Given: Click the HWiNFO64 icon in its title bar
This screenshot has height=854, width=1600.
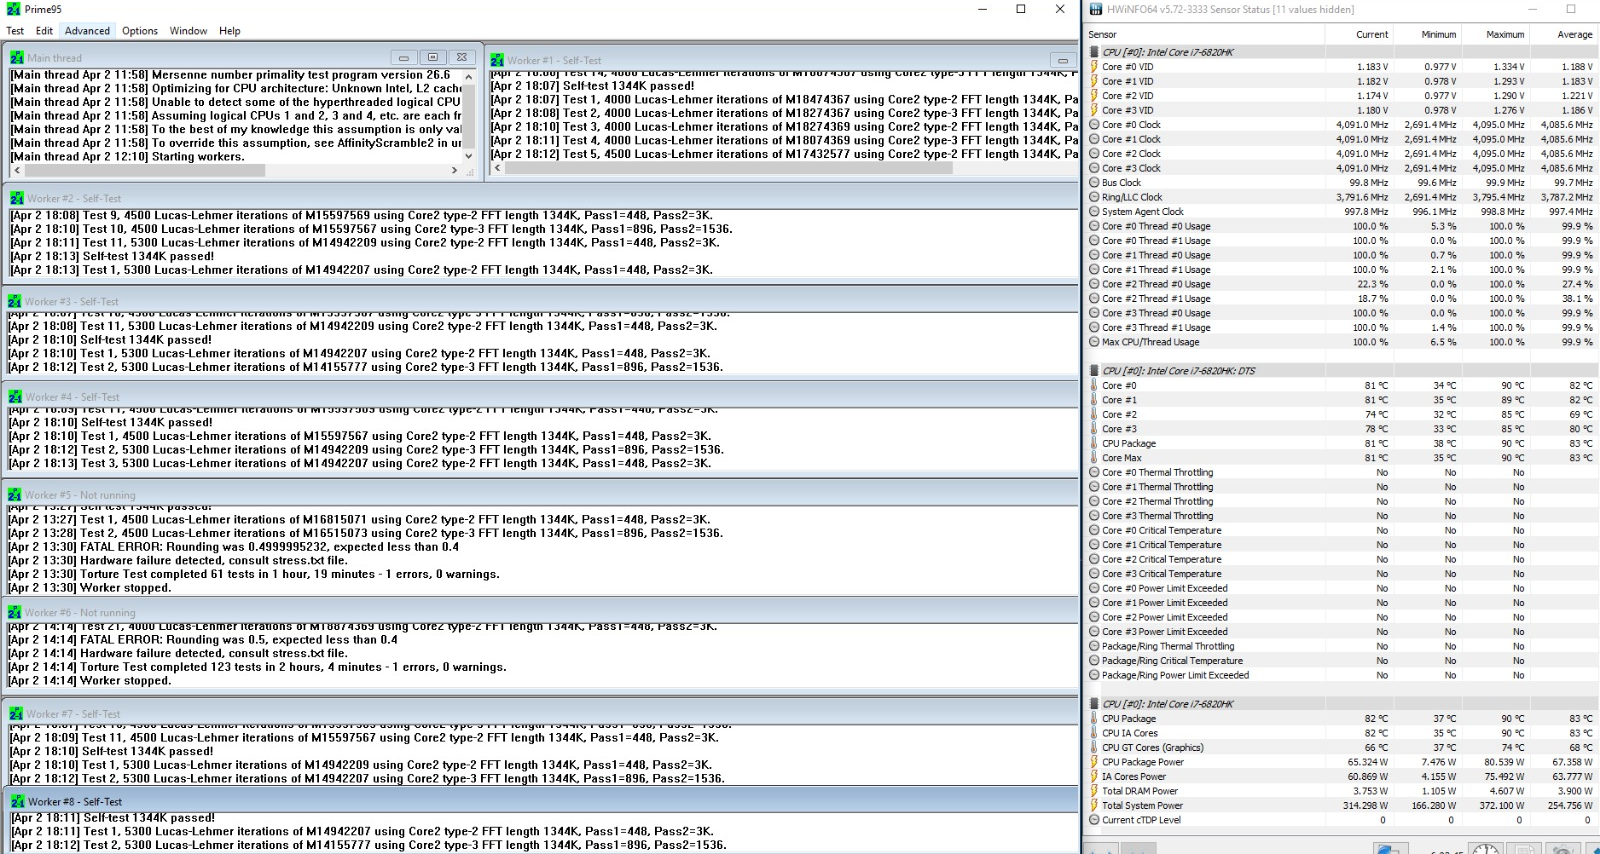Looking at the screenshot, I should coord(1096,9).
